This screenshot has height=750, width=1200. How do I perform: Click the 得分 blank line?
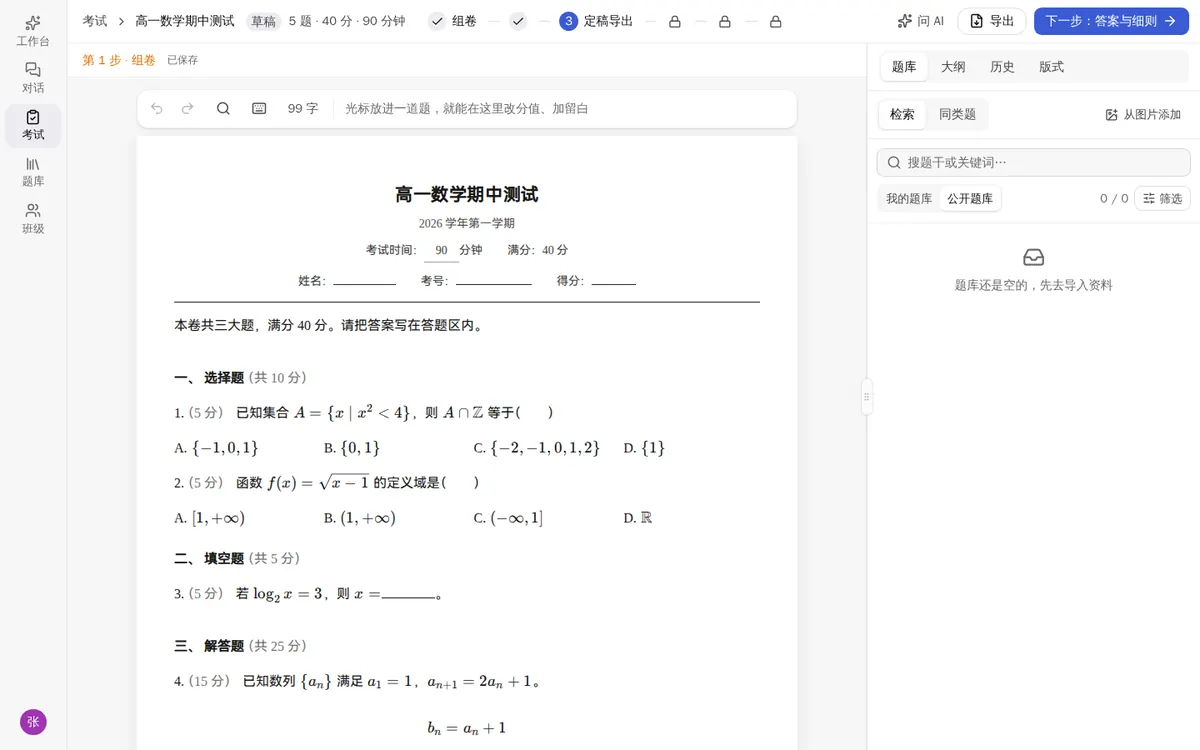pos(614,282)
